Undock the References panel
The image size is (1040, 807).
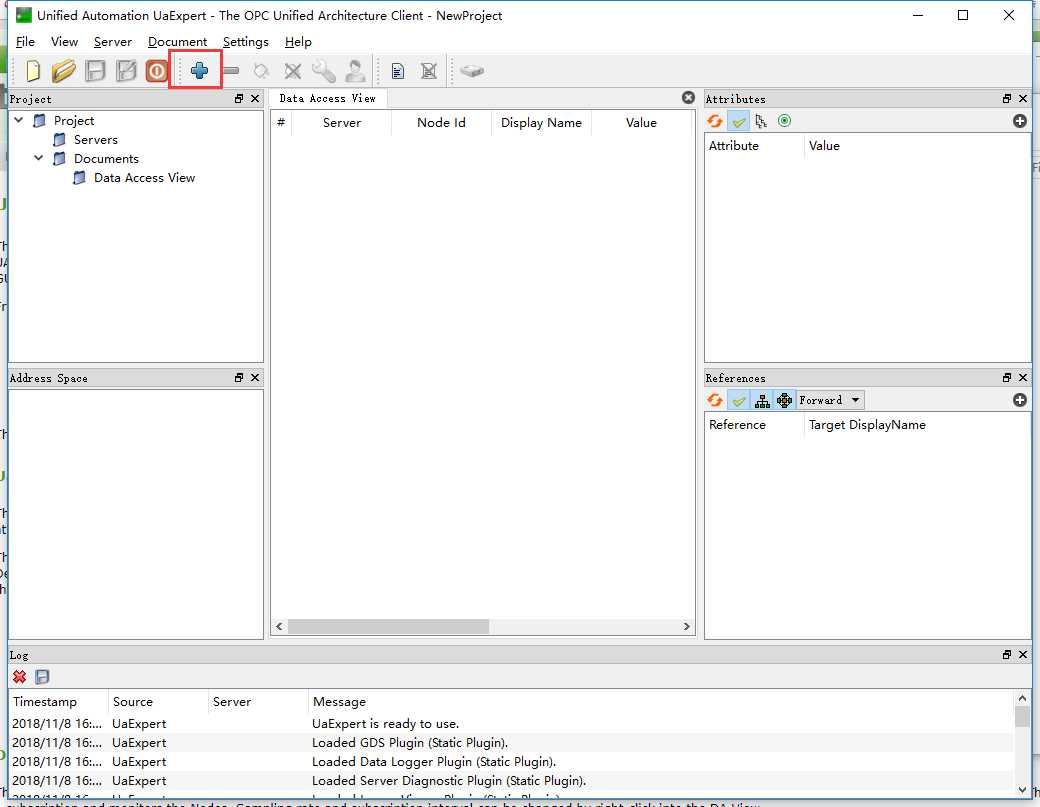[x=1007, y=377]
